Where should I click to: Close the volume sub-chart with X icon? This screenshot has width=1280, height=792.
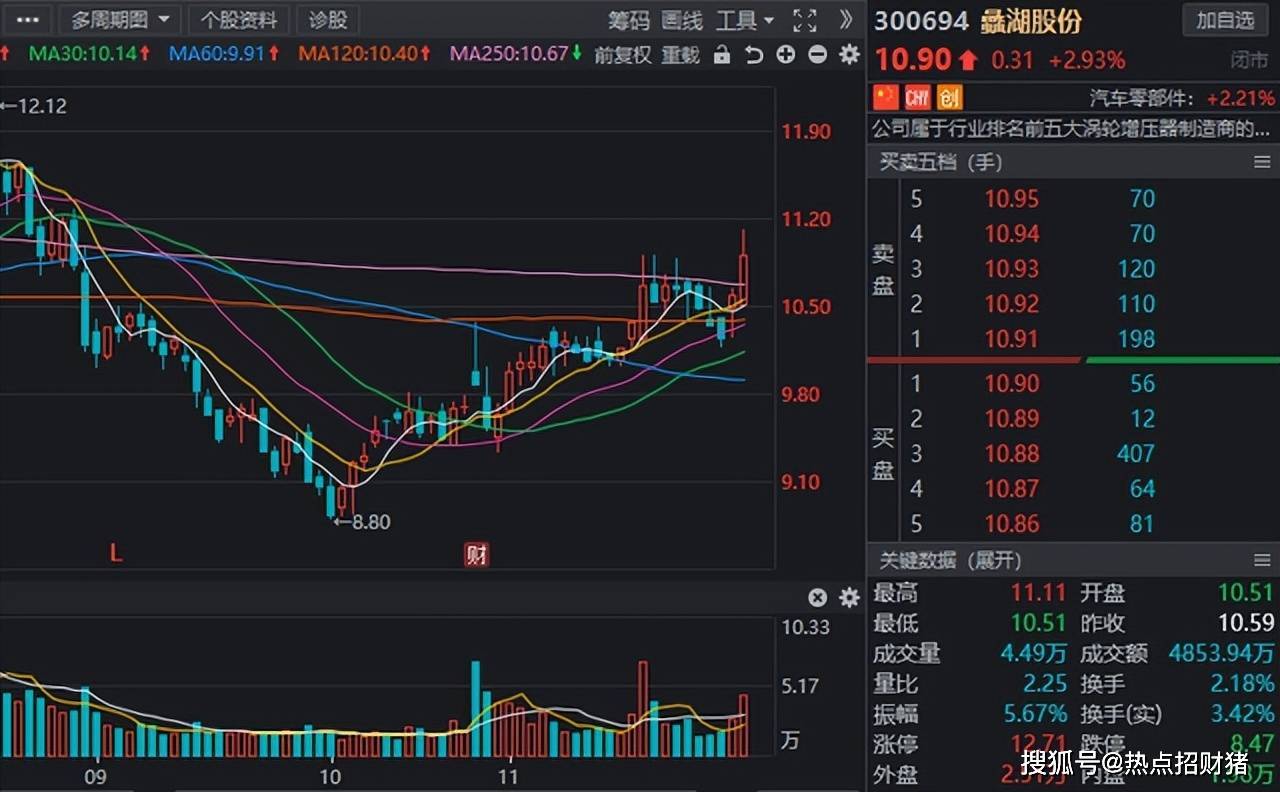(818, 598)
